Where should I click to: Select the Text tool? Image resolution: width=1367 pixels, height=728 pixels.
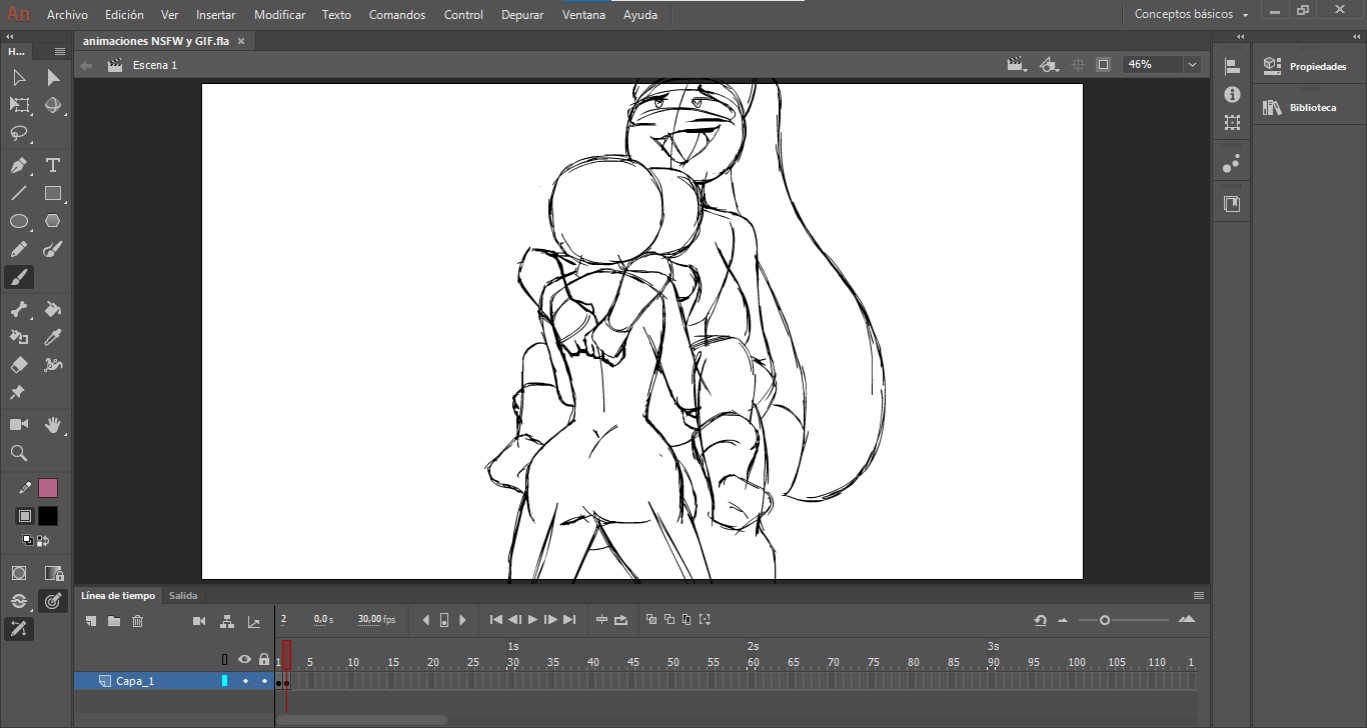coord(53,165)
